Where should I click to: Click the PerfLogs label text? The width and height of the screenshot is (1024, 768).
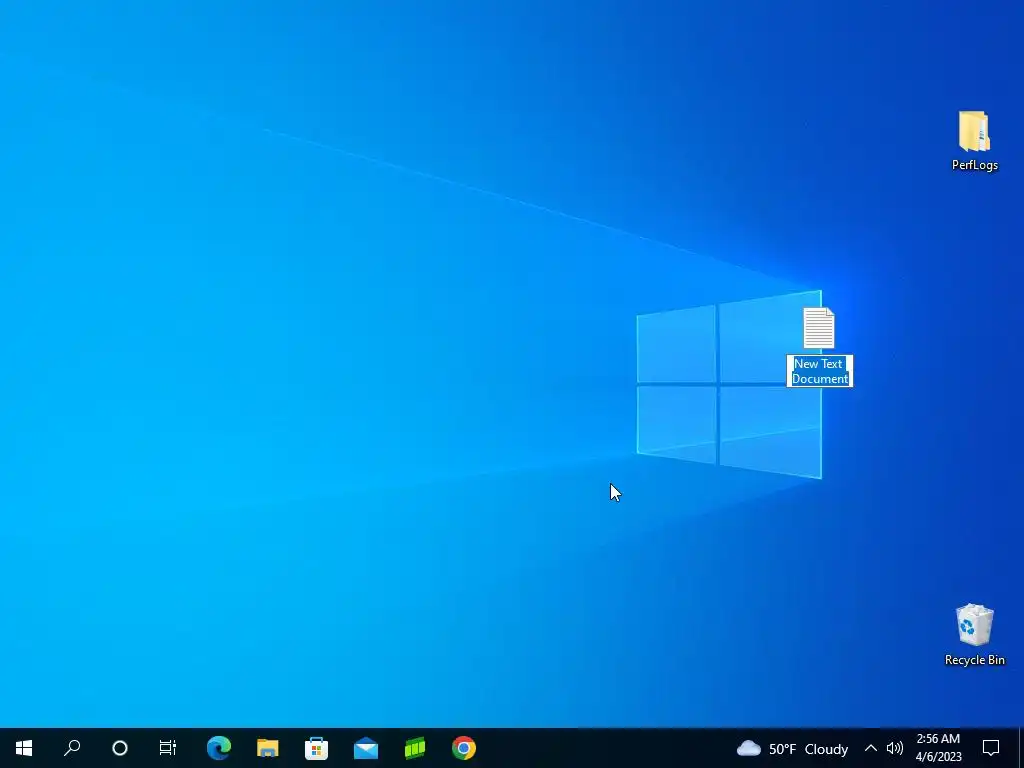(x=974, y=165)
